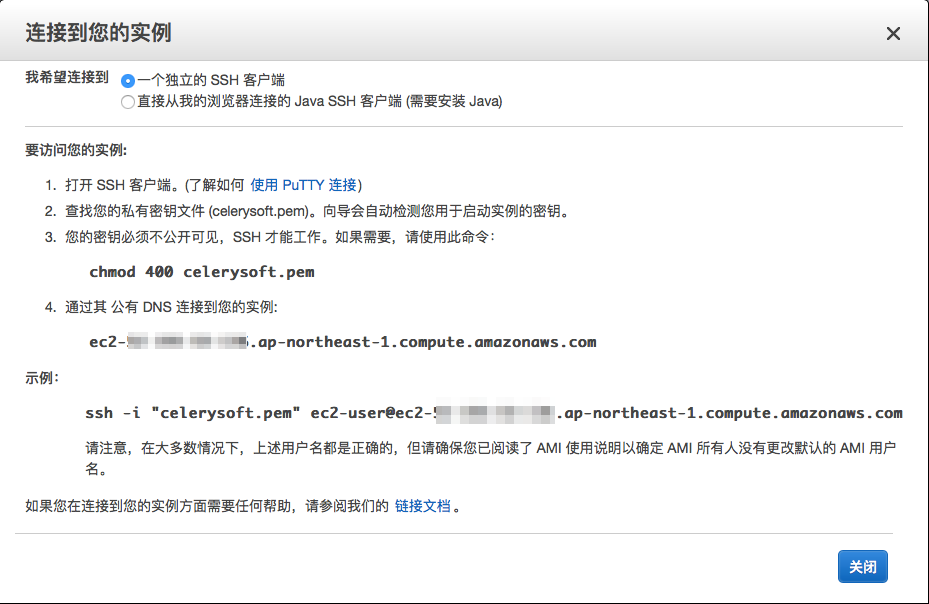Click the blue 关闭 button
Image resolution: width=929 pixels, height=604 pixels.
pyautogui.click(x=863, y=567)
